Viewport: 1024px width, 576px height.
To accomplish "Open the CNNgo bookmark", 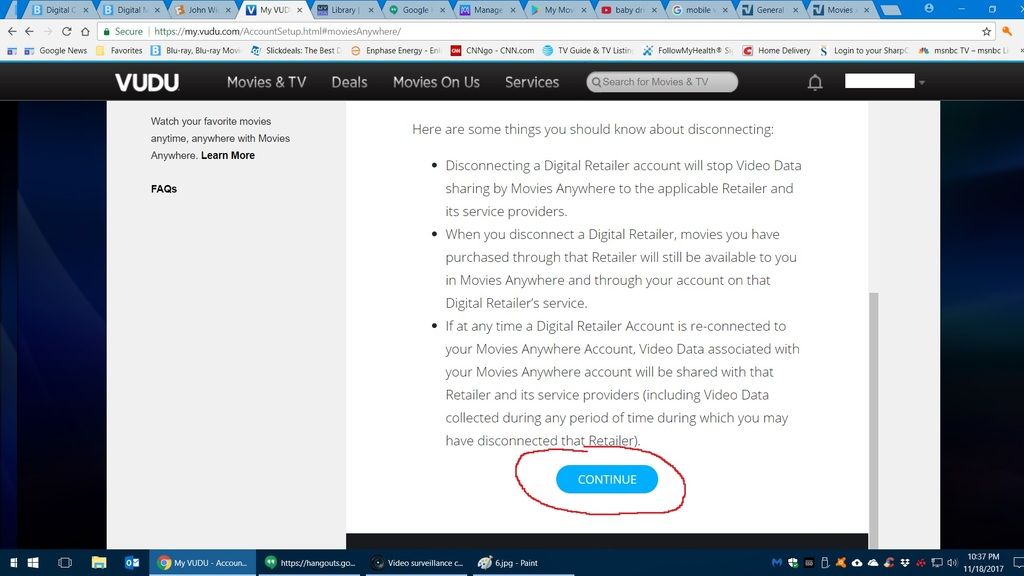I will click(x=492, y=50).
